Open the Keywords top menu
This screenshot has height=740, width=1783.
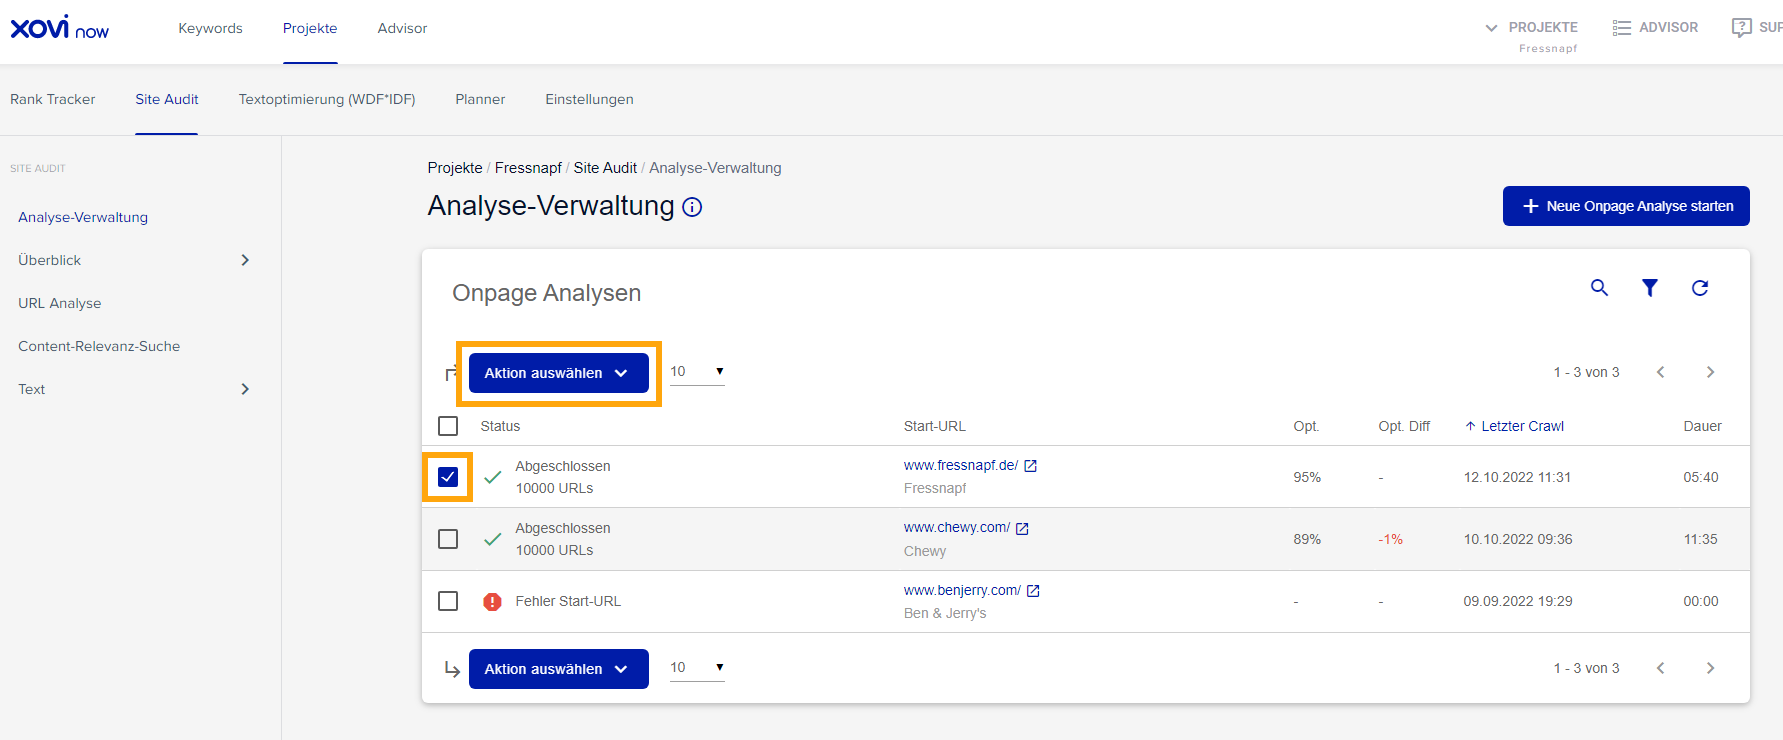pos(210,28)
